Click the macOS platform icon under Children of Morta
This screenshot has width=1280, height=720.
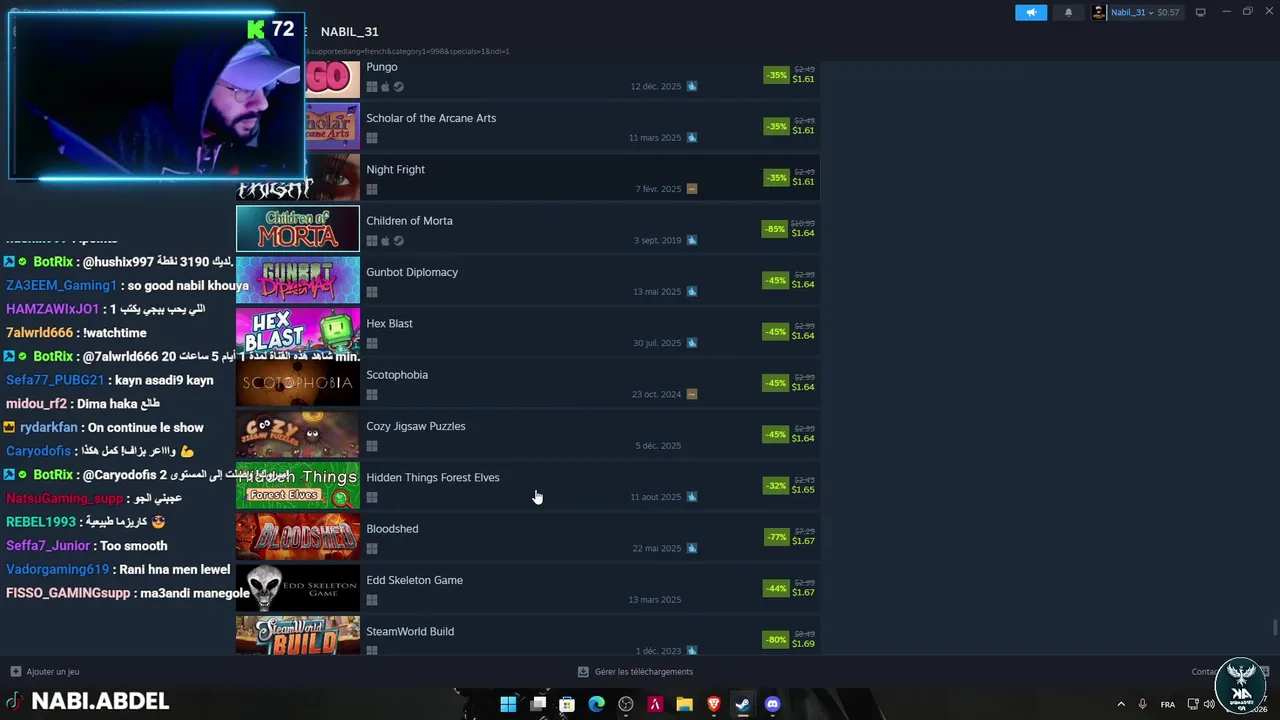click(x=385, y=241)
